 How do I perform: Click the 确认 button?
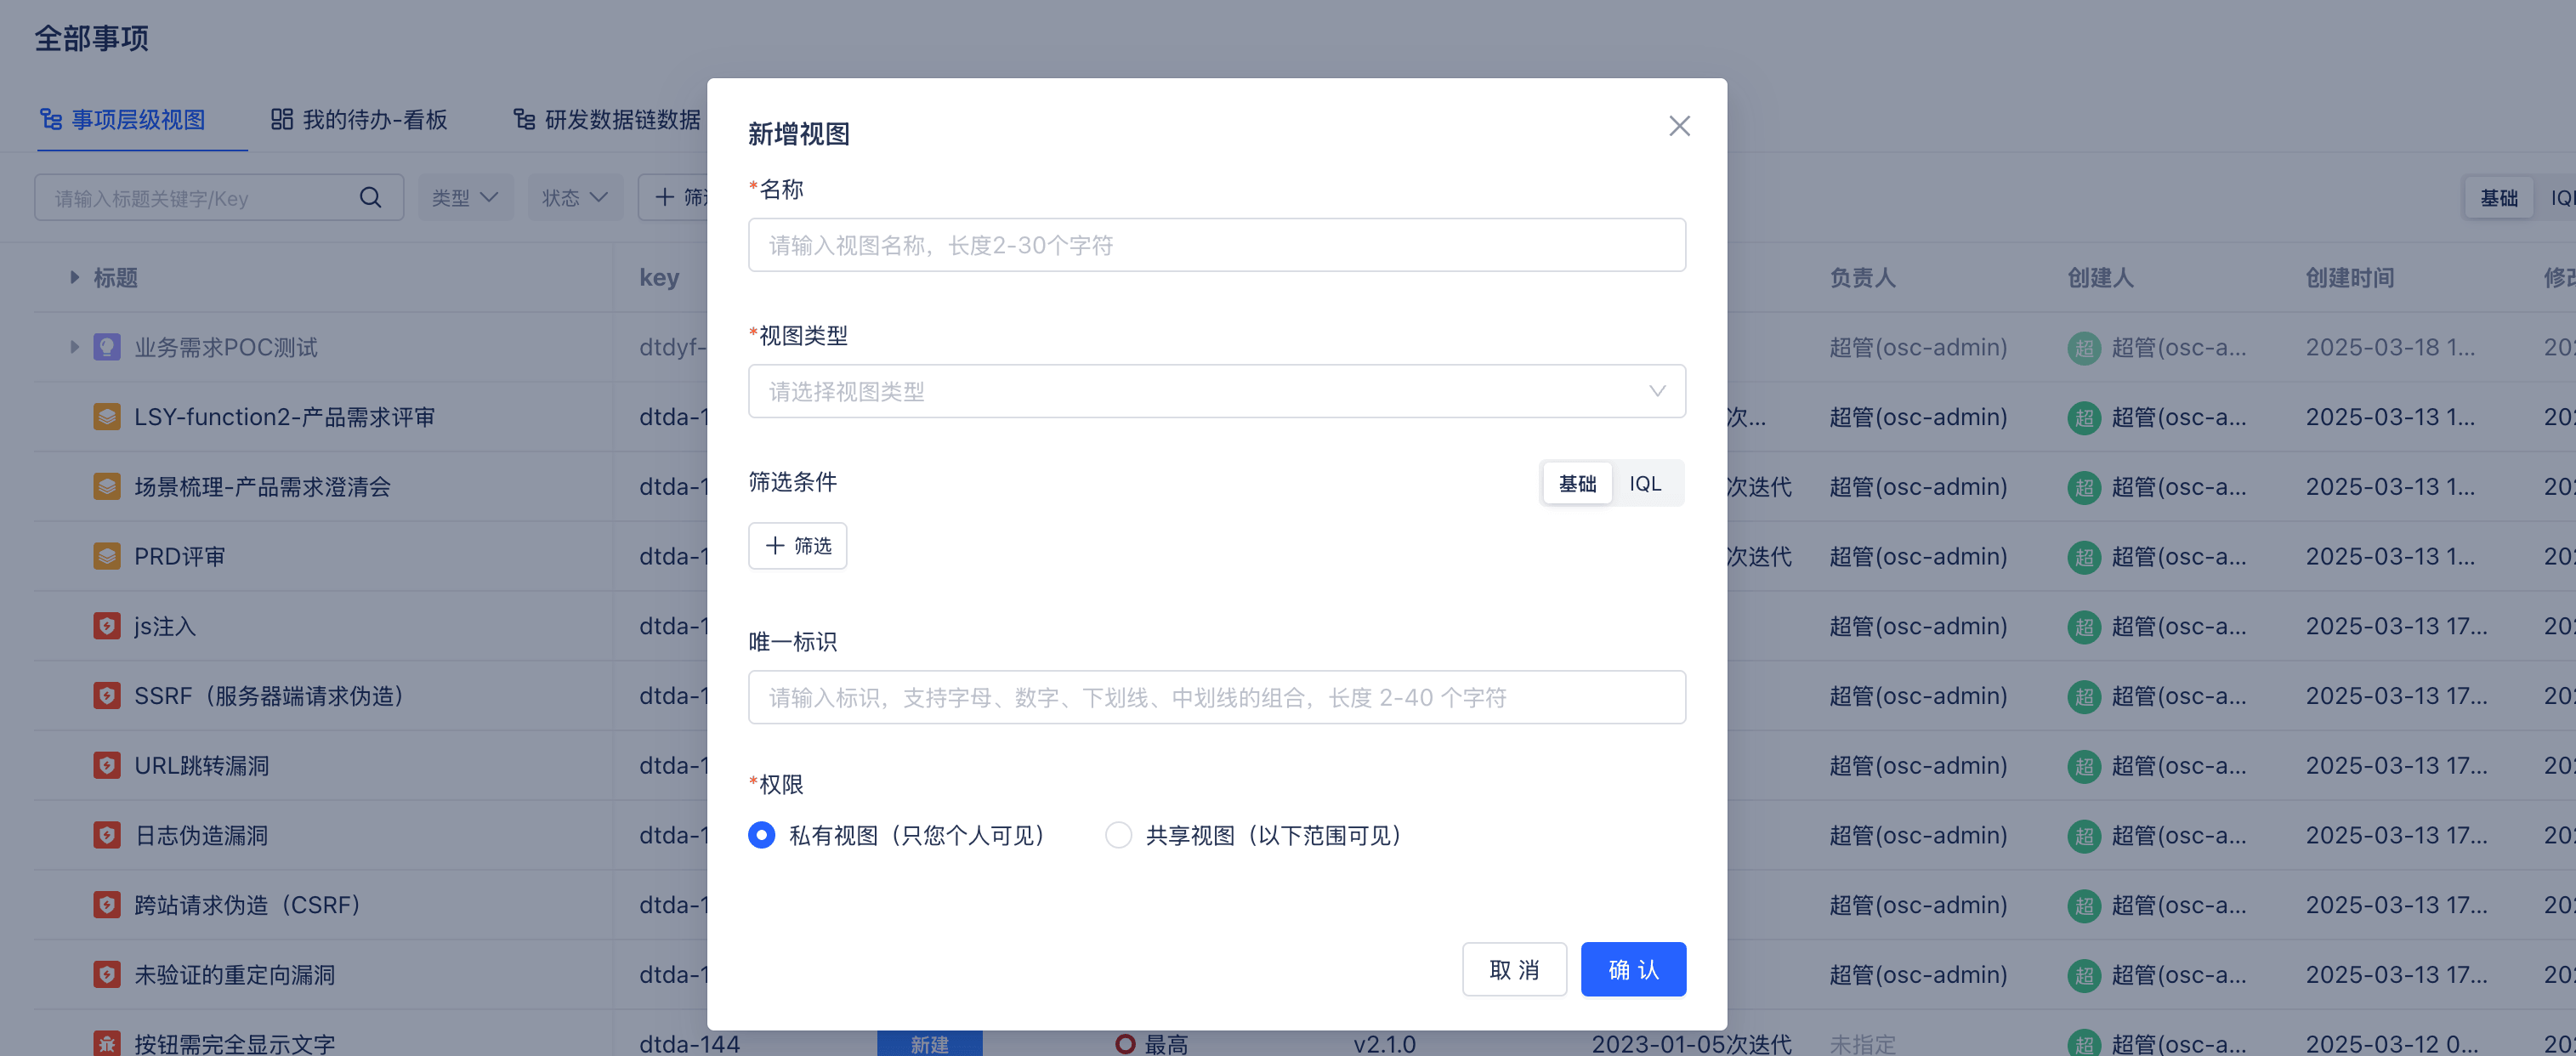click(x=1632, y=969)
